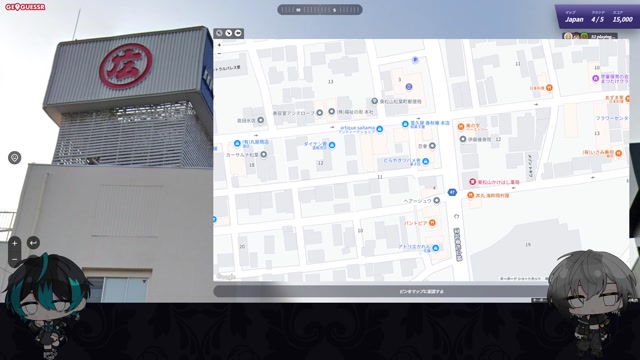Click the compass heading bar

pyautogui.click(x=320, y=9)
